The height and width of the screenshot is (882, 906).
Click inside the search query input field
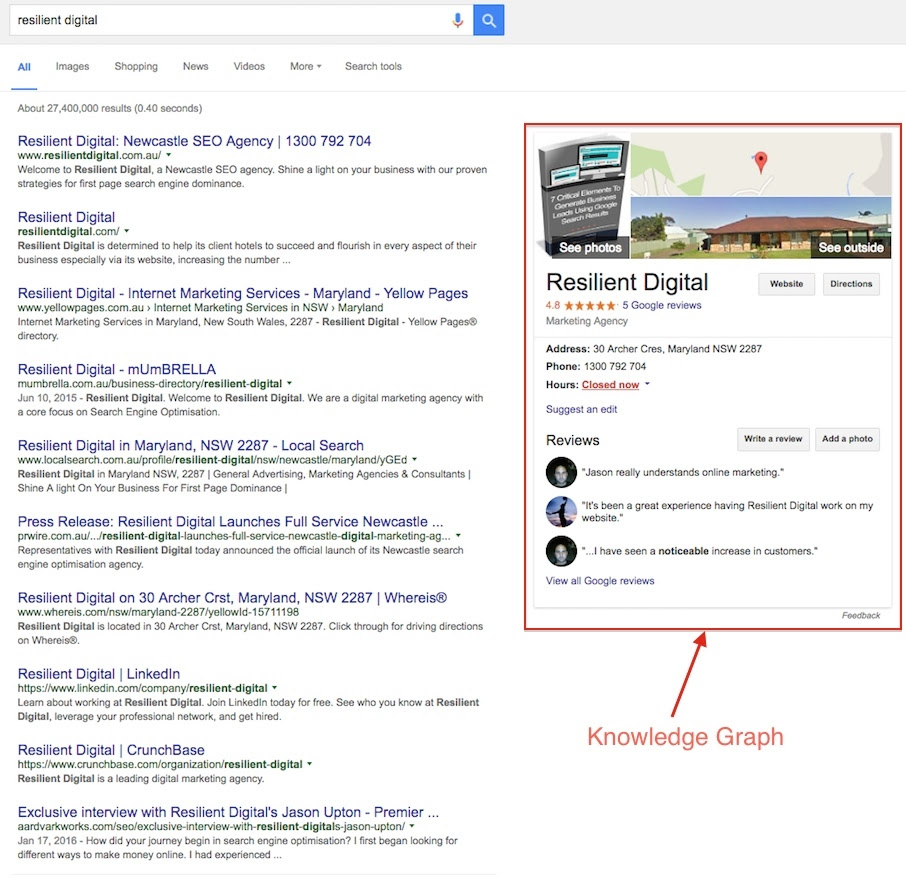pos(200,19)
